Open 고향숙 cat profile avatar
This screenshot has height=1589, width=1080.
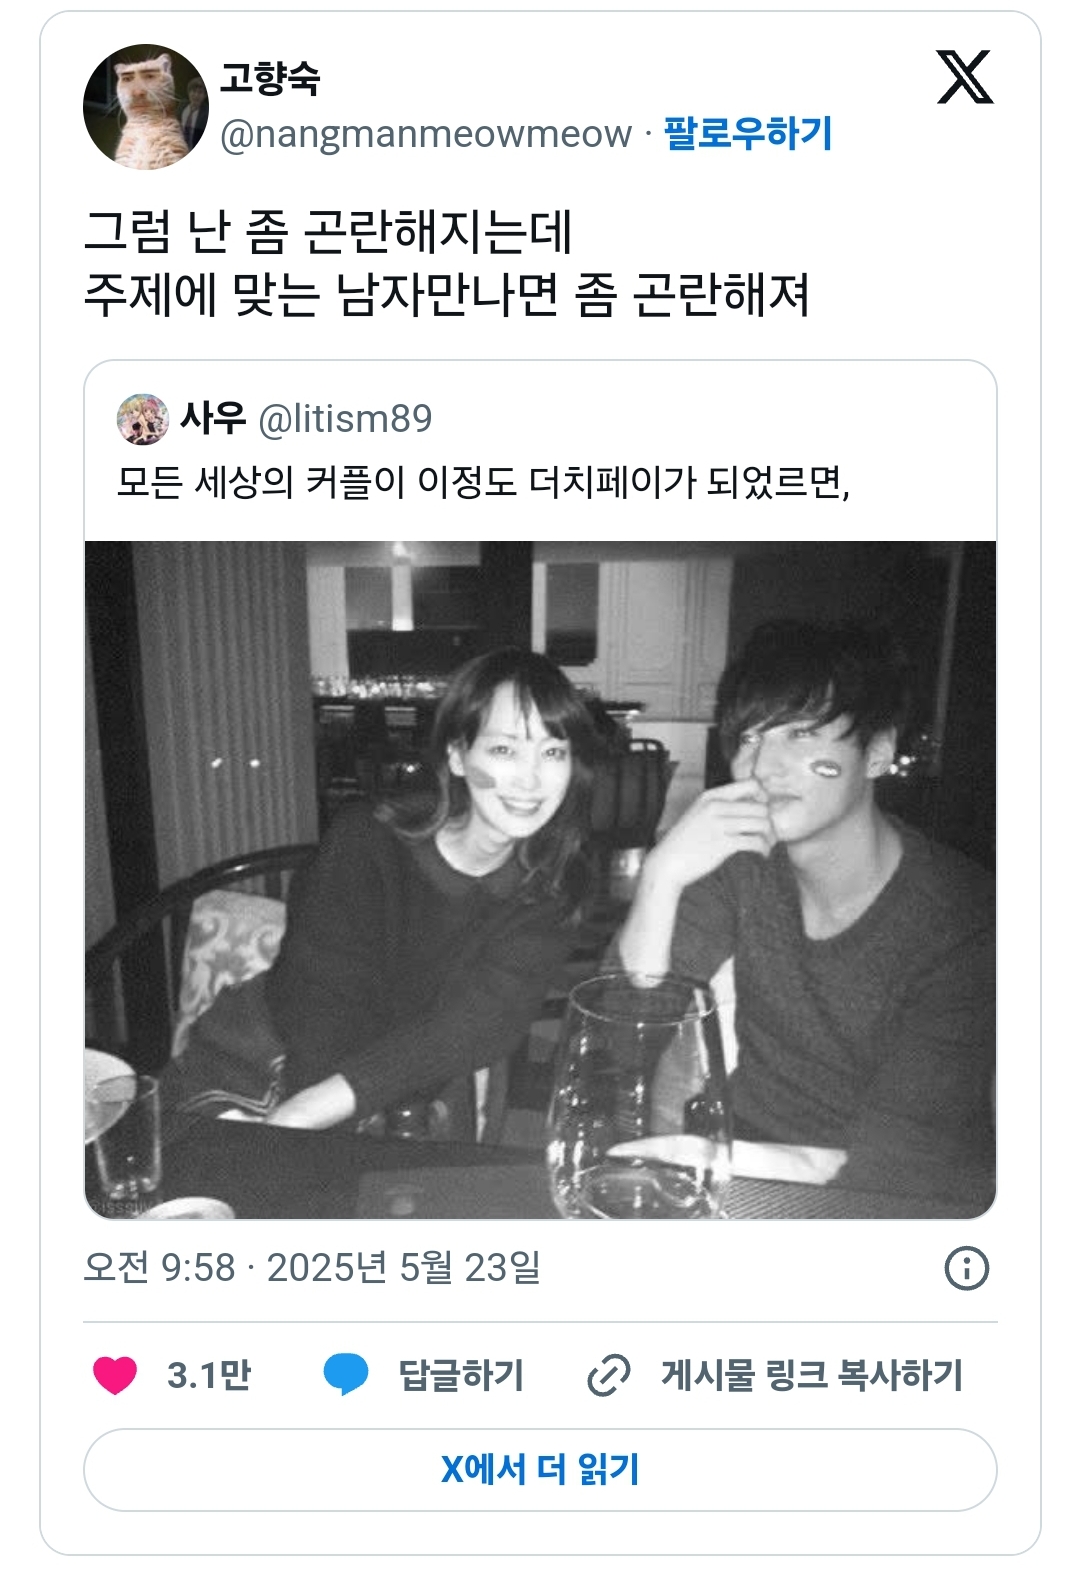click(146, 107)
